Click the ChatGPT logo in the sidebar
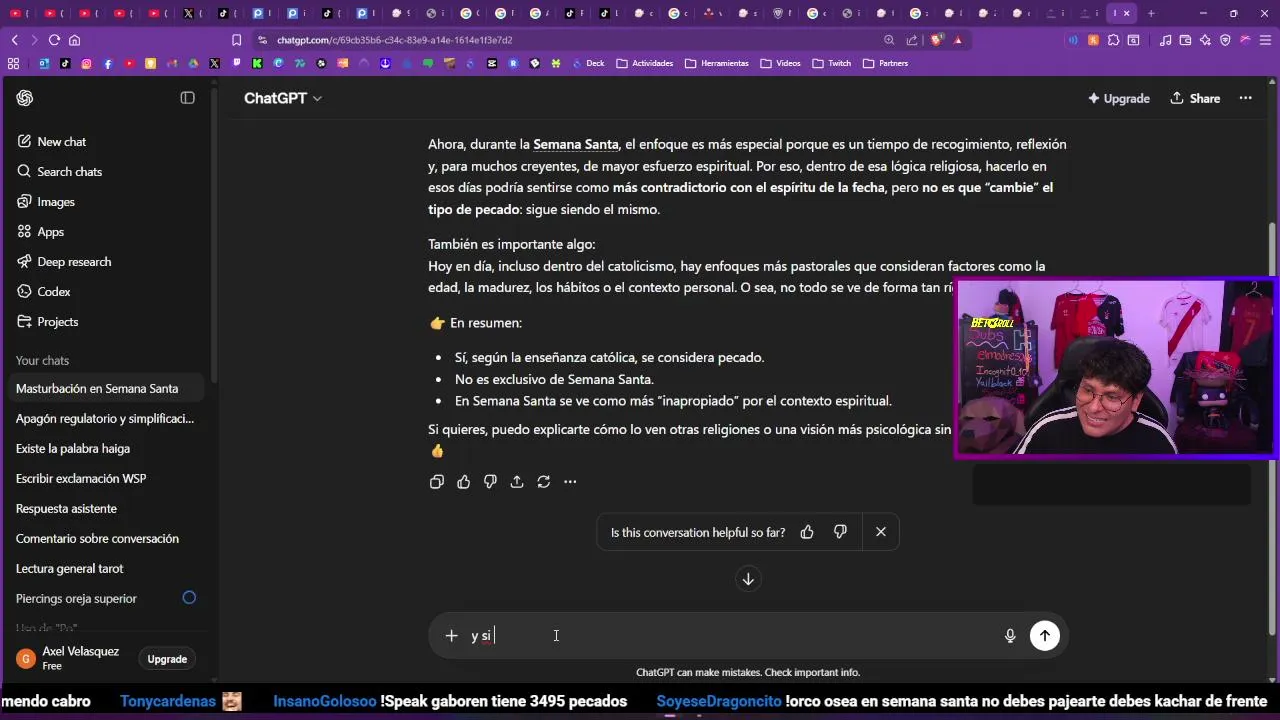Viewport: 1280px width, 720px height. 25,98
